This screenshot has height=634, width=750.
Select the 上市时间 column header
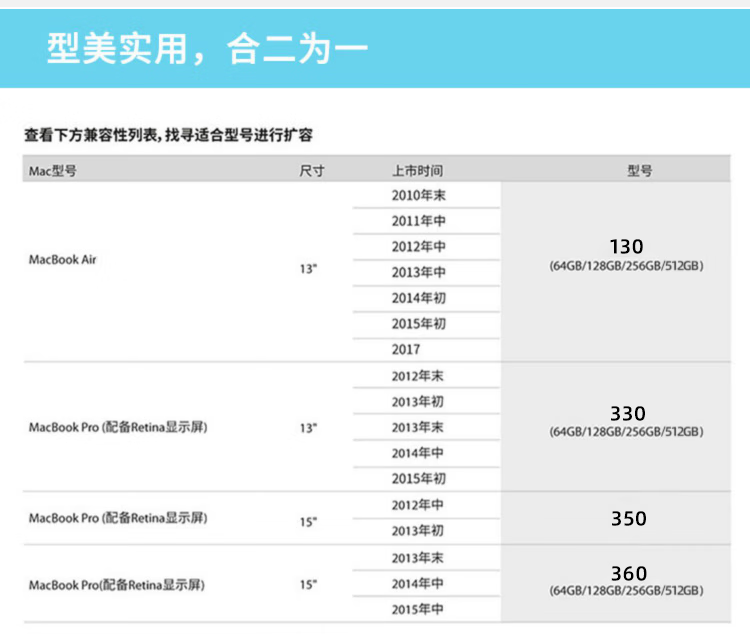coord(417,170)
